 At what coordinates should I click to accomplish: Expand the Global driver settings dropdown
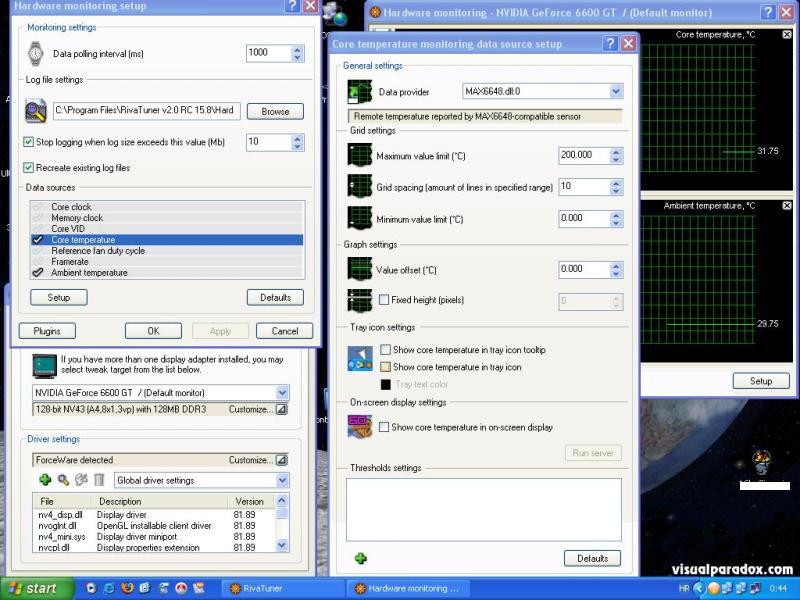[x=282, y=480]
